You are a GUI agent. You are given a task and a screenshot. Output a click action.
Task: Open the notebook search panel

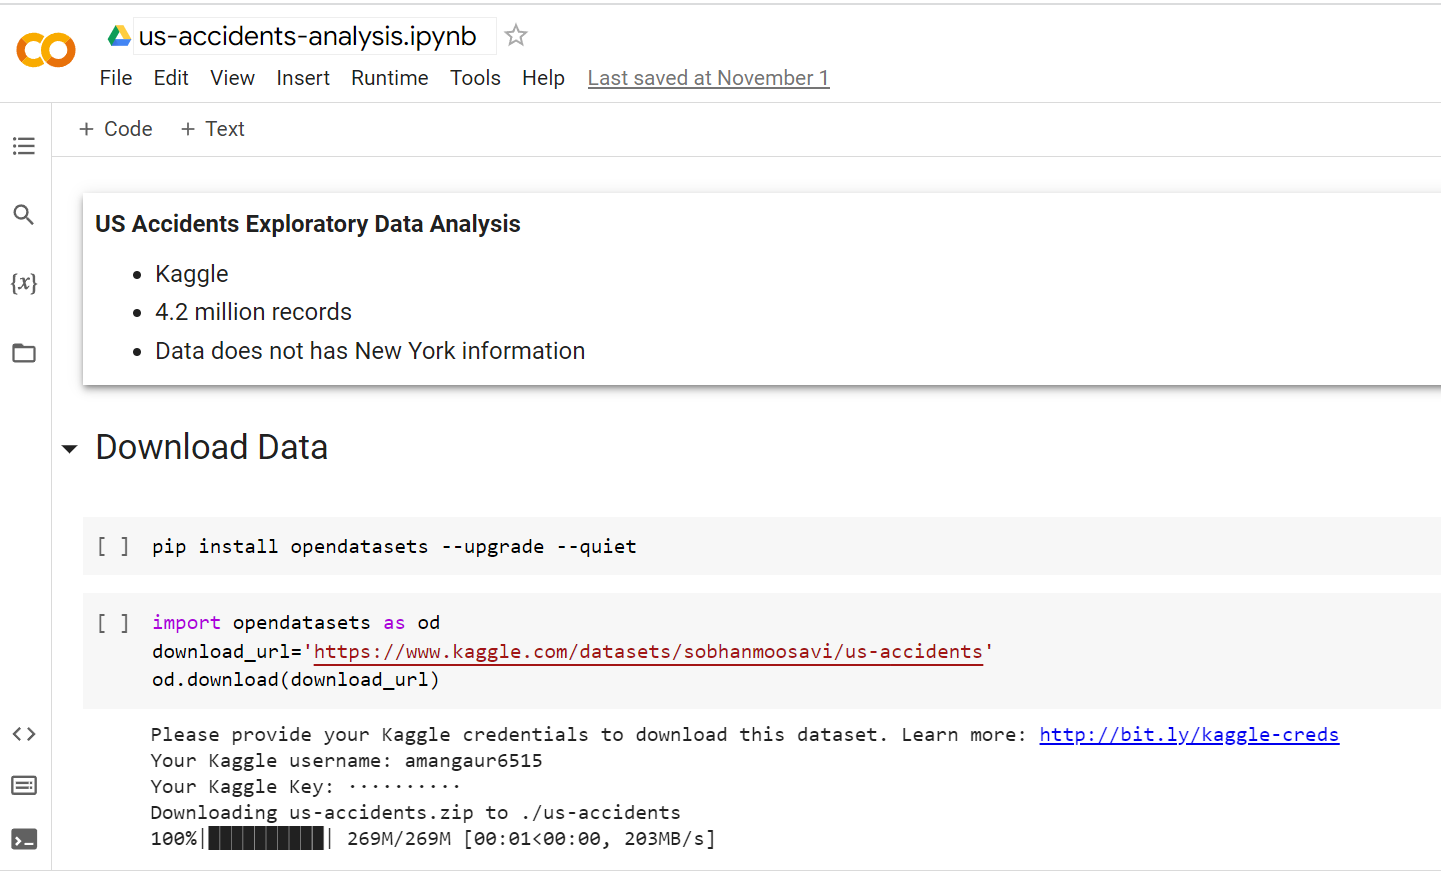(23, 214)
